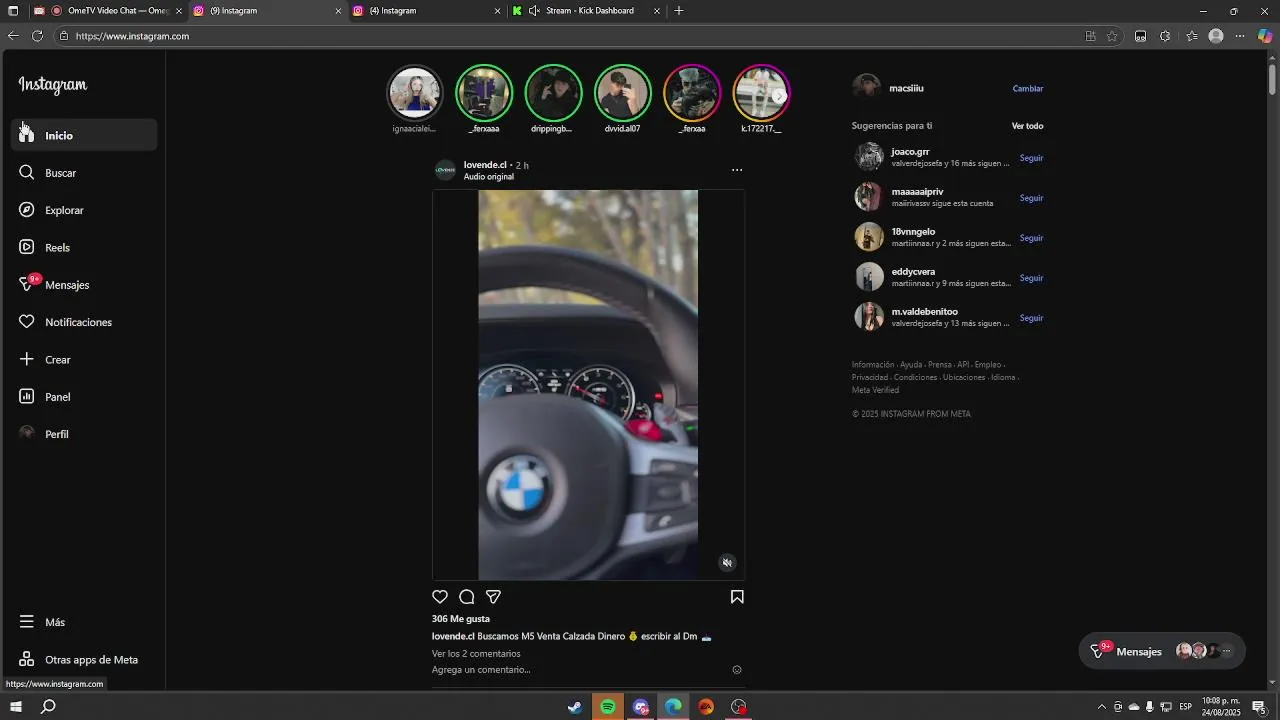Open a new browser tab

pos(679,11)
